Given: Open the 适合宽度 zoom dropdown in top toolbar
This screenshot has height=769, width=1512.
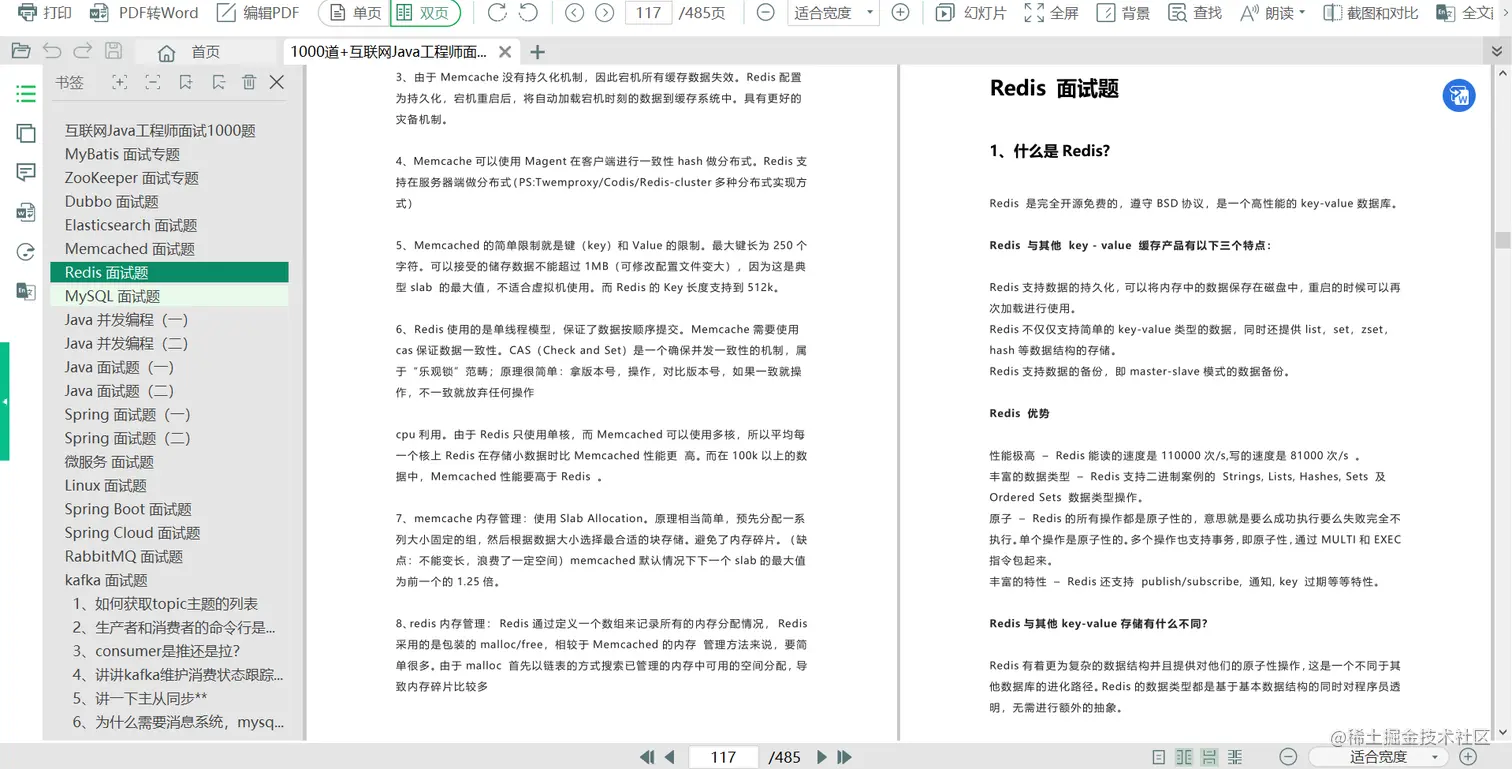Looking at the screenshot, I should [x=833, y=13].
